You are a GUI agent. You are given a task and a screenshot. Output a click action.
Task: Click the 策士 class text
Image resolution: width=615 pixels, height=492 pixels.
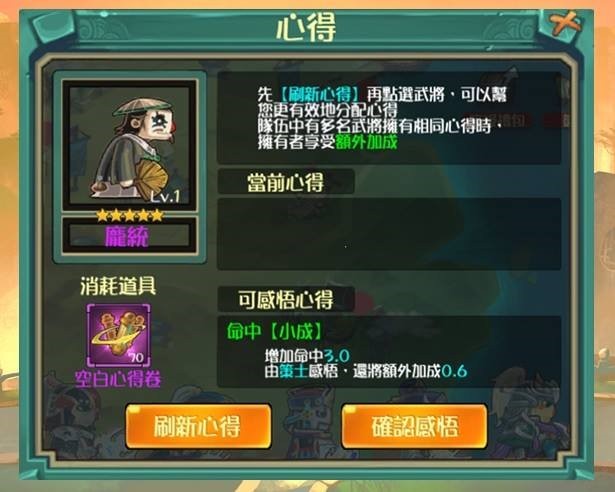(294, 371)
